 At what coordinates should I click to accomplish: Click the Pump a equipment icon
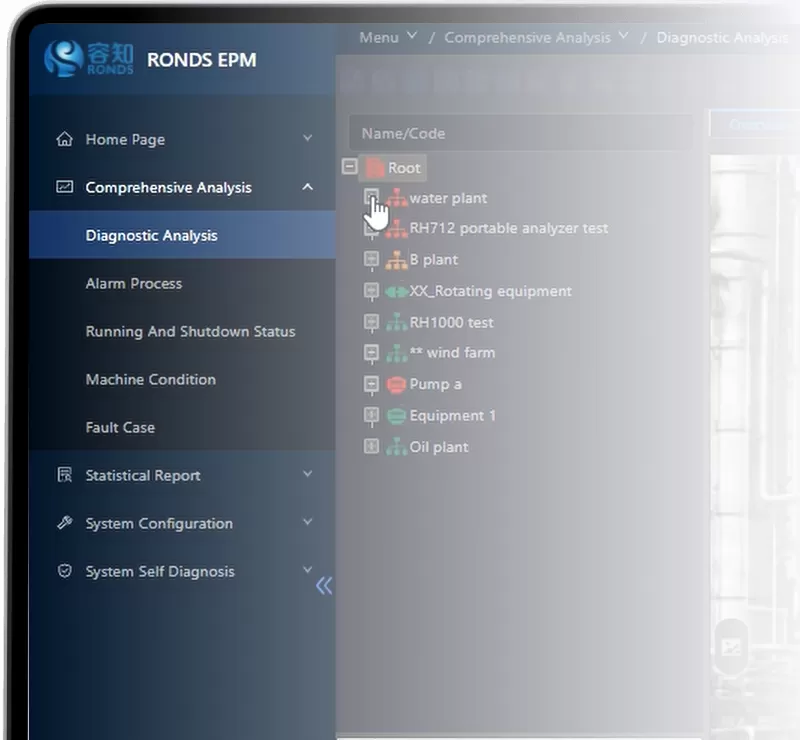pos(396,385)
